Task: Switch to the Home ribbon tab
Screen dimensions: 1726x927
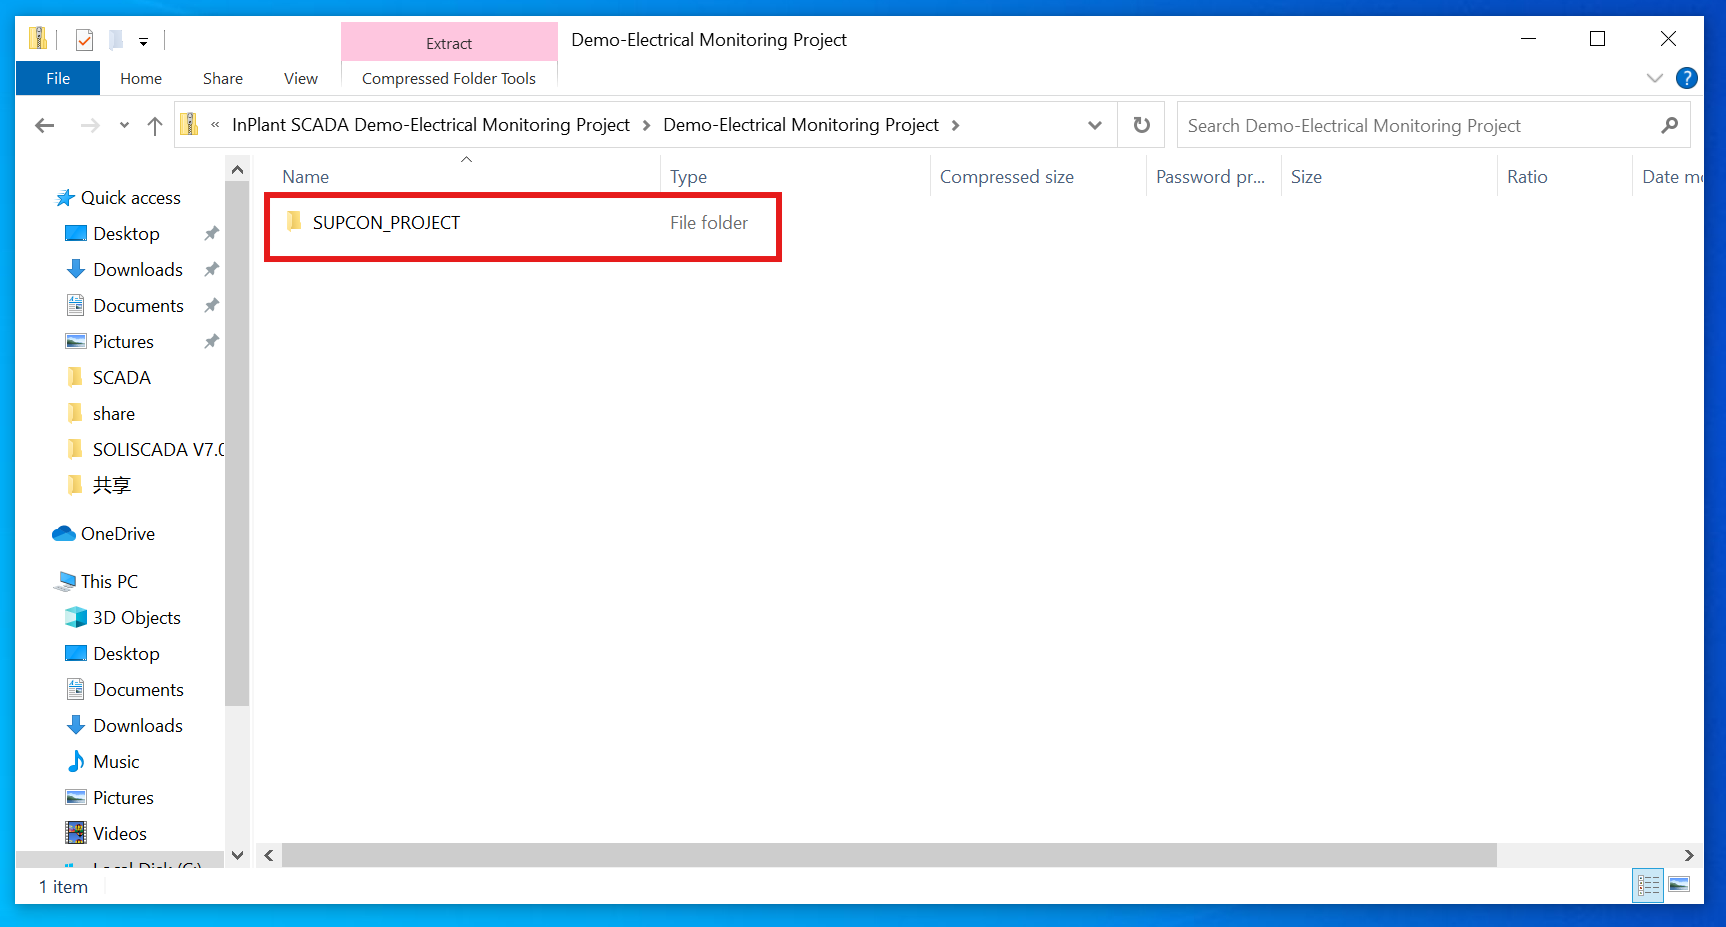Action: tap(141, 78)
